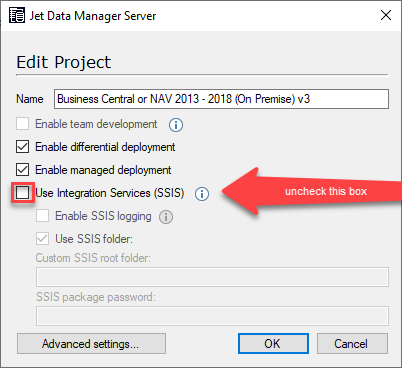Uncheck Enable differential deployment
The height and width of the screenshot is (368, 402).
[x=23, y=147]
